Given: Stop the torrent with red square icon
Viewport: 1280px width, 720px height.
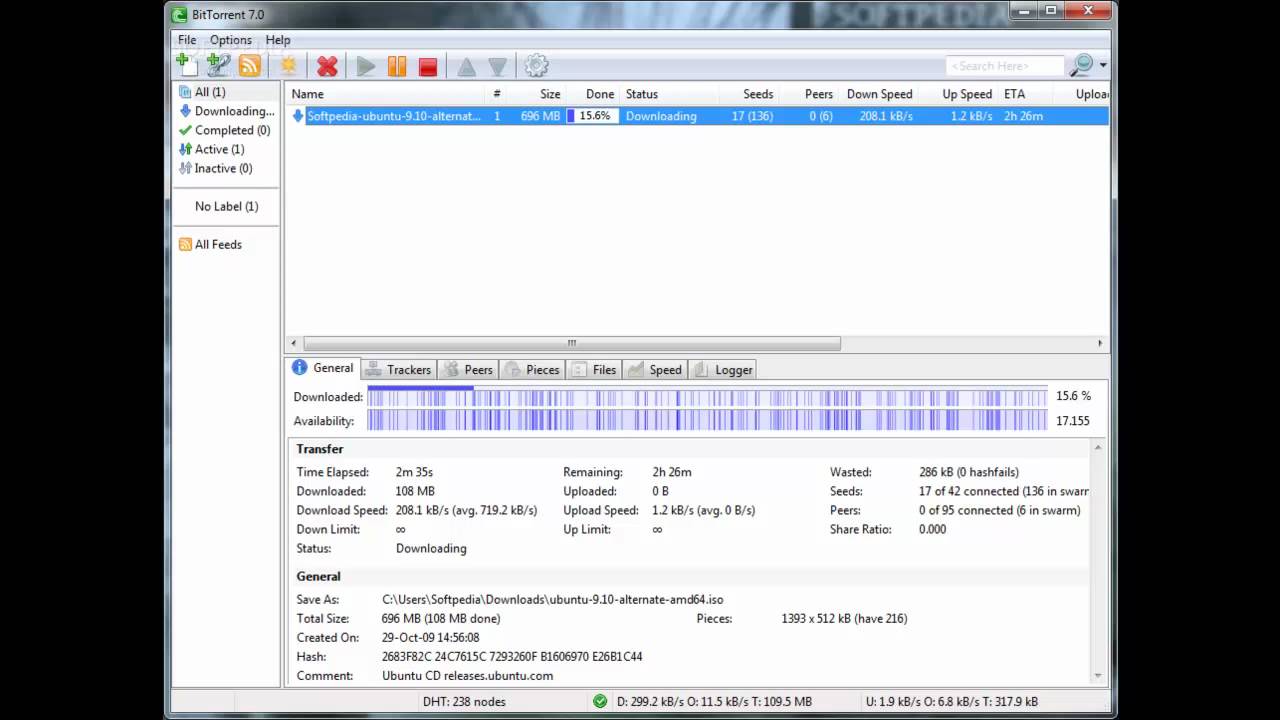Looking at the screenshot, I should point(428,66).
